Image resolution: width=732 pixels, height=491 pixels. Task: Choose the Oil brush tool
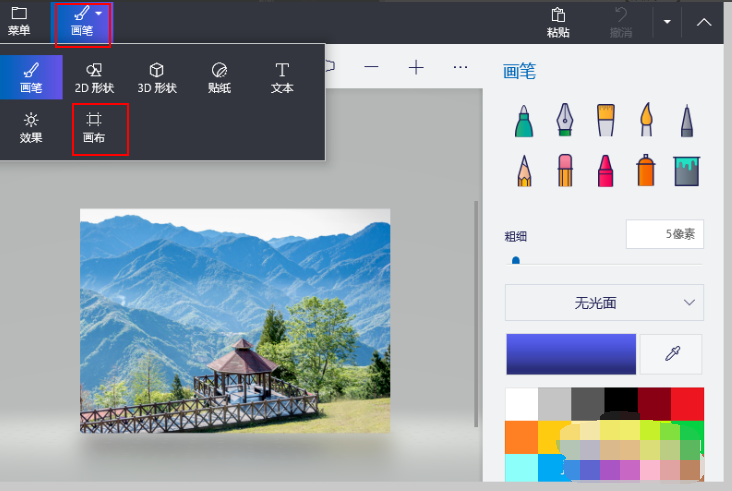(605, 120)
